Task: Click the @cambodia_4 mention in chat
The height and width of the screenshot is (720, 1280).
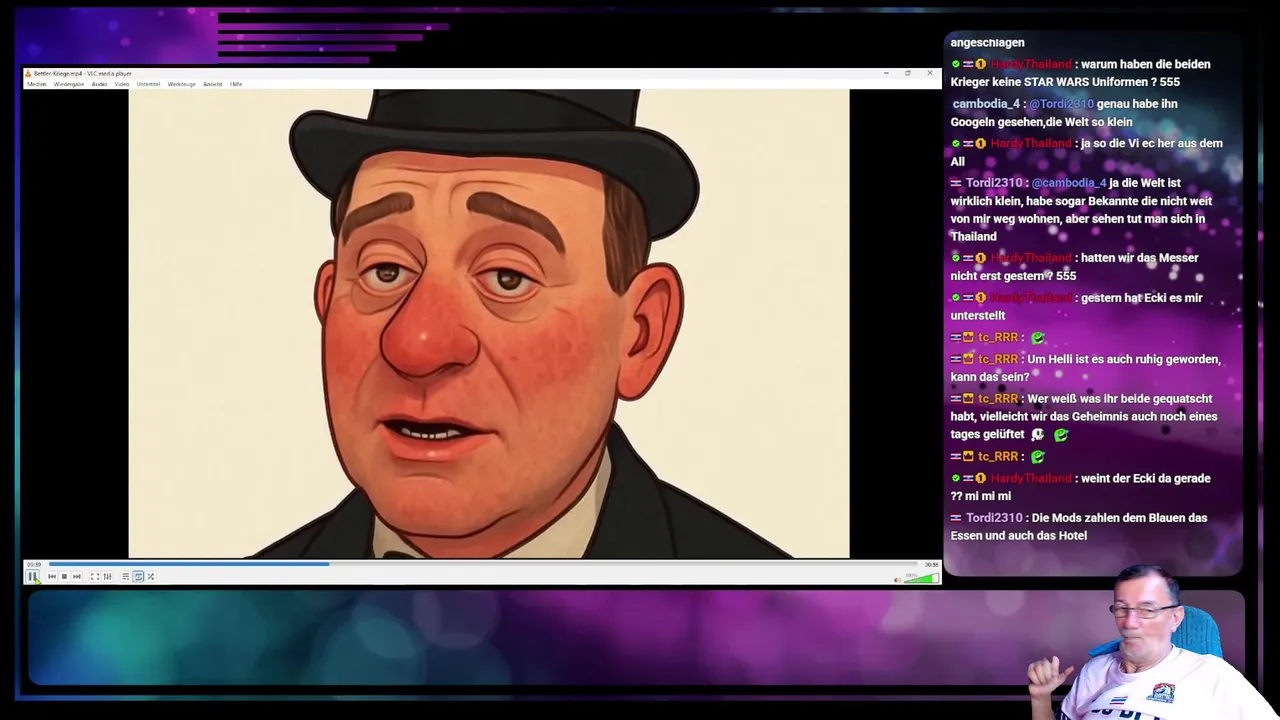Action: (1069, 183)
